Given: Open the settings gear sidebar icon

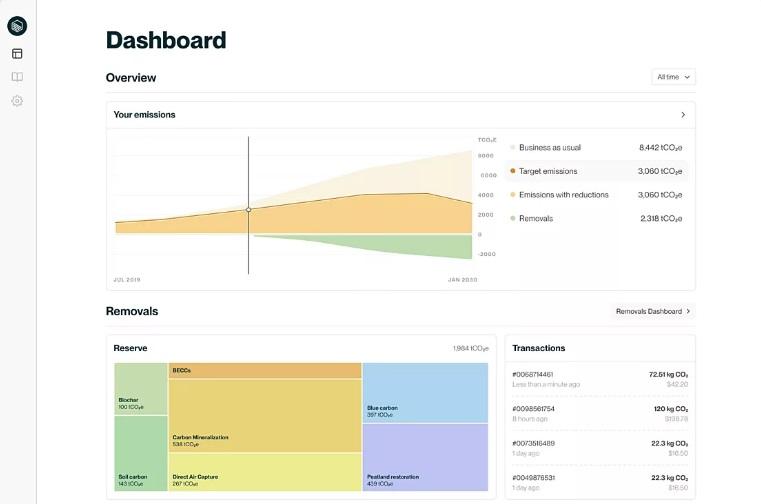Looking at the screenshot, I should 17,101.
